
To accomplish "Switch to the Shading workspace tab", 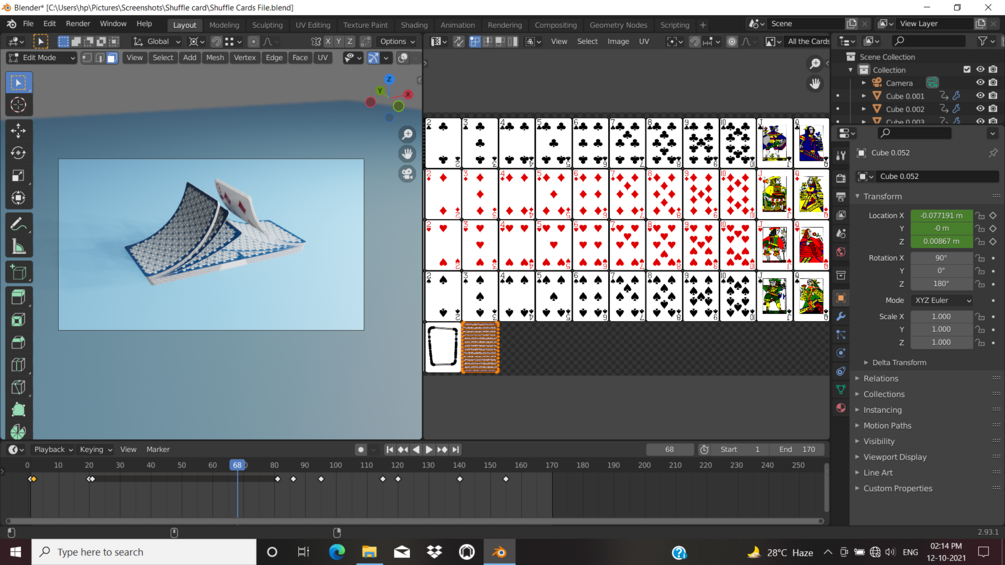I will (414, 25).
